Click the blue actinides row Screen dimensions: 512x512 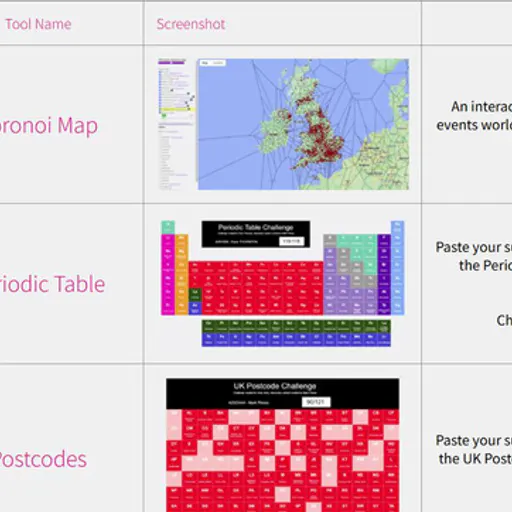(296, 340)
